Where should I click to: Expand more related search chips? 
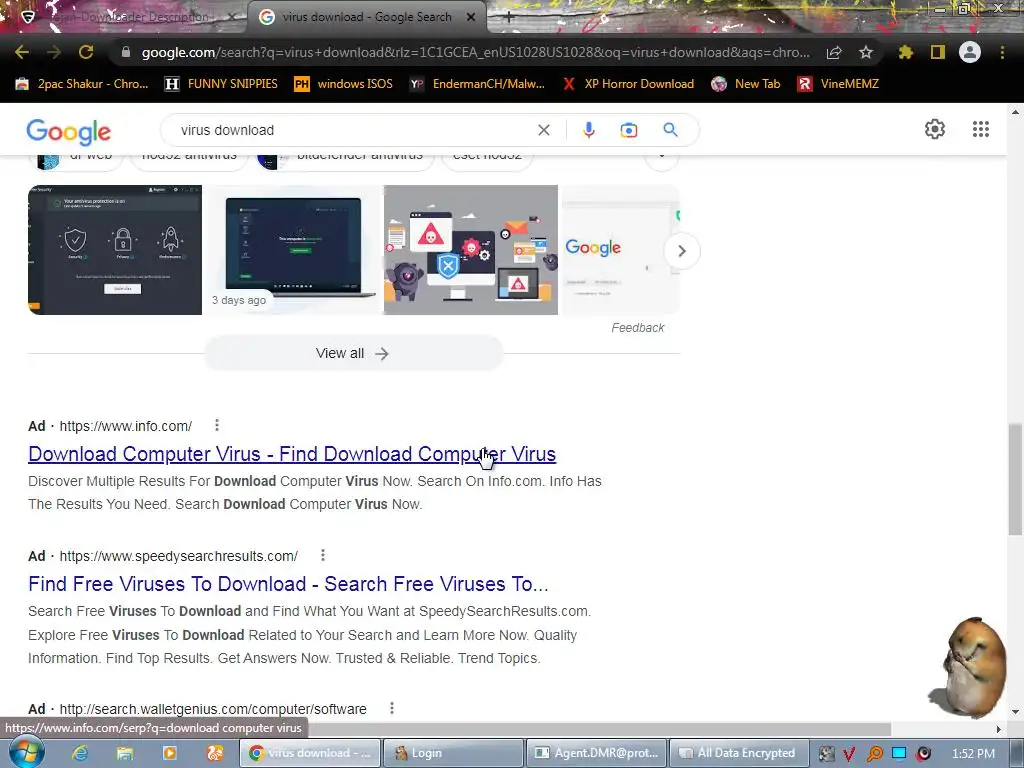coord(662,157)
